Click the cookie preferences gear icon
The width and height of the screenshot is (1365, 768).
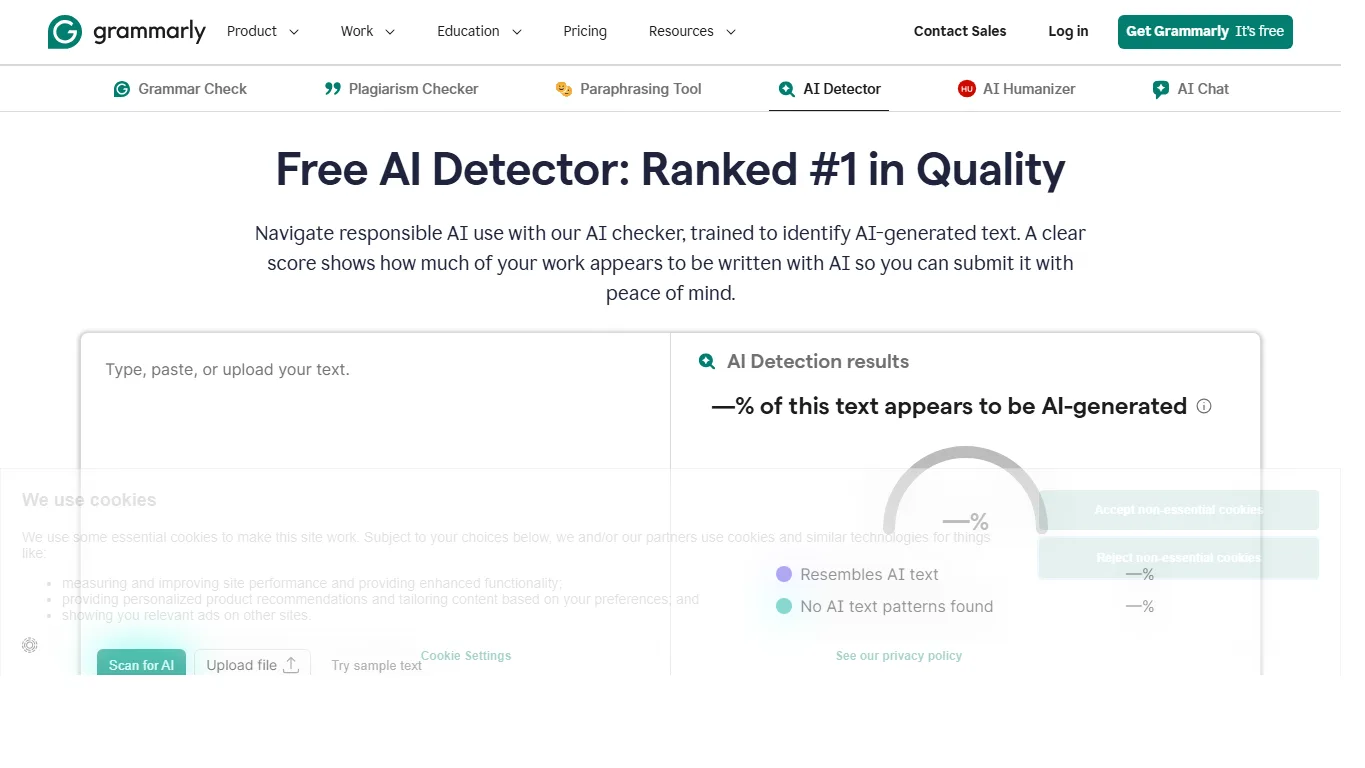tap(30, 645)
